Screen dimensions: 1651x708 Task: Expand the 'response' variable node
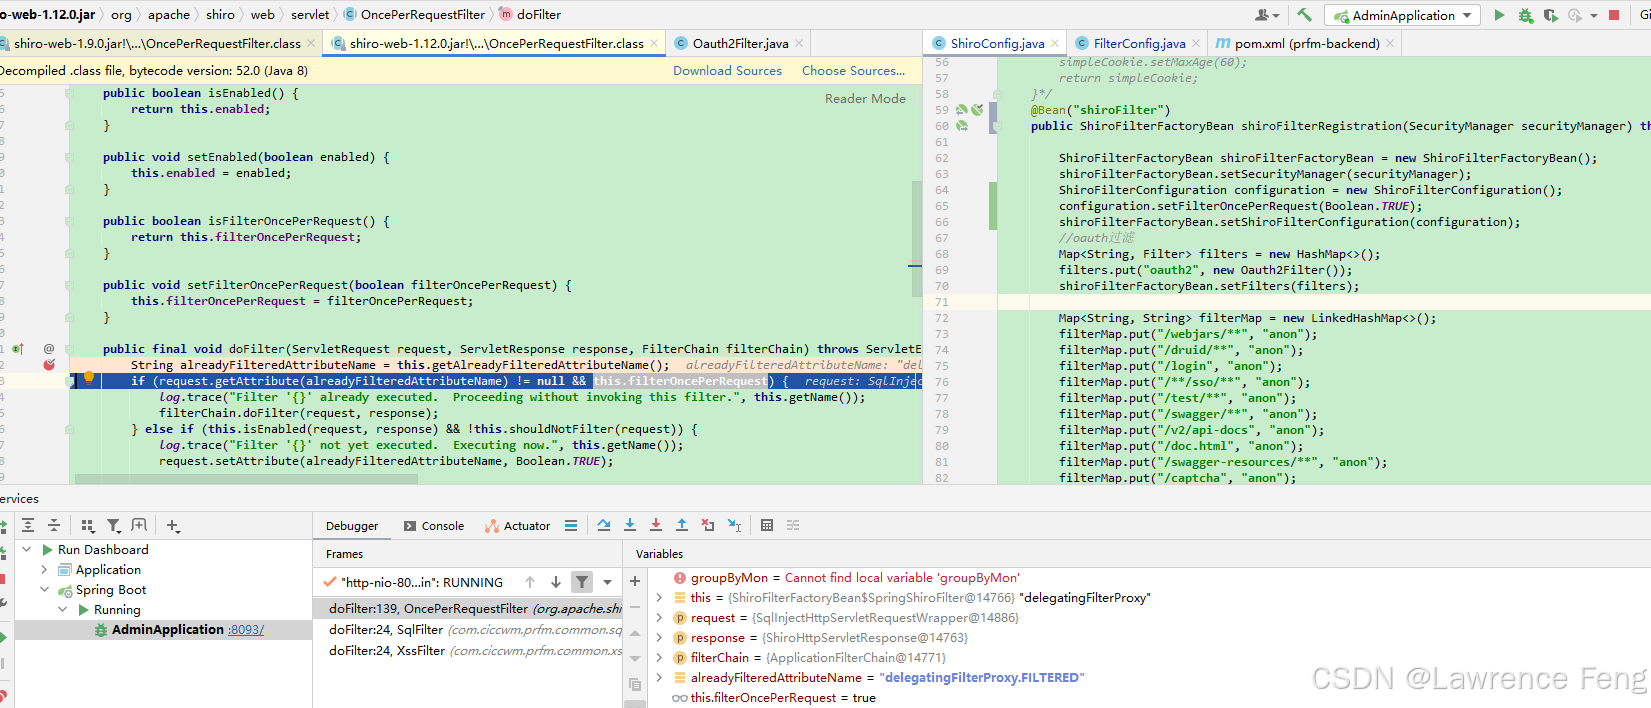pos(659,638)
